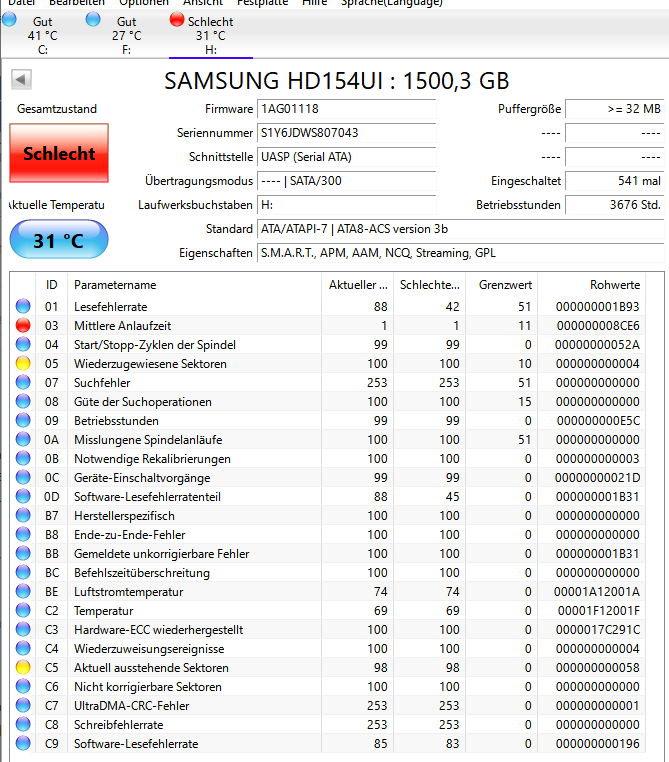Click the Firmware field 1AG01118
Viewport: 669px width, 762px height.
click(346, 109)
